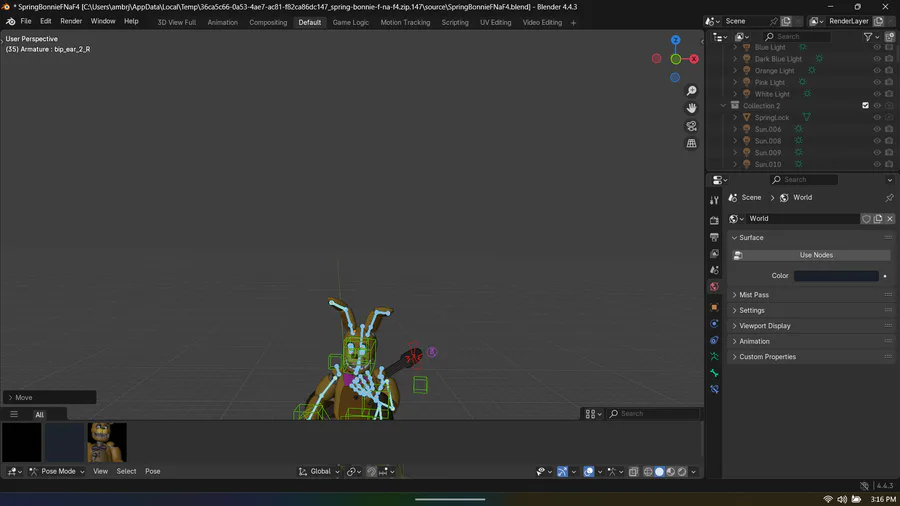Image resolution: width=900 pixels, height=506 pixels.
Task: Open the Object properties tab
Action: point(714,307)
